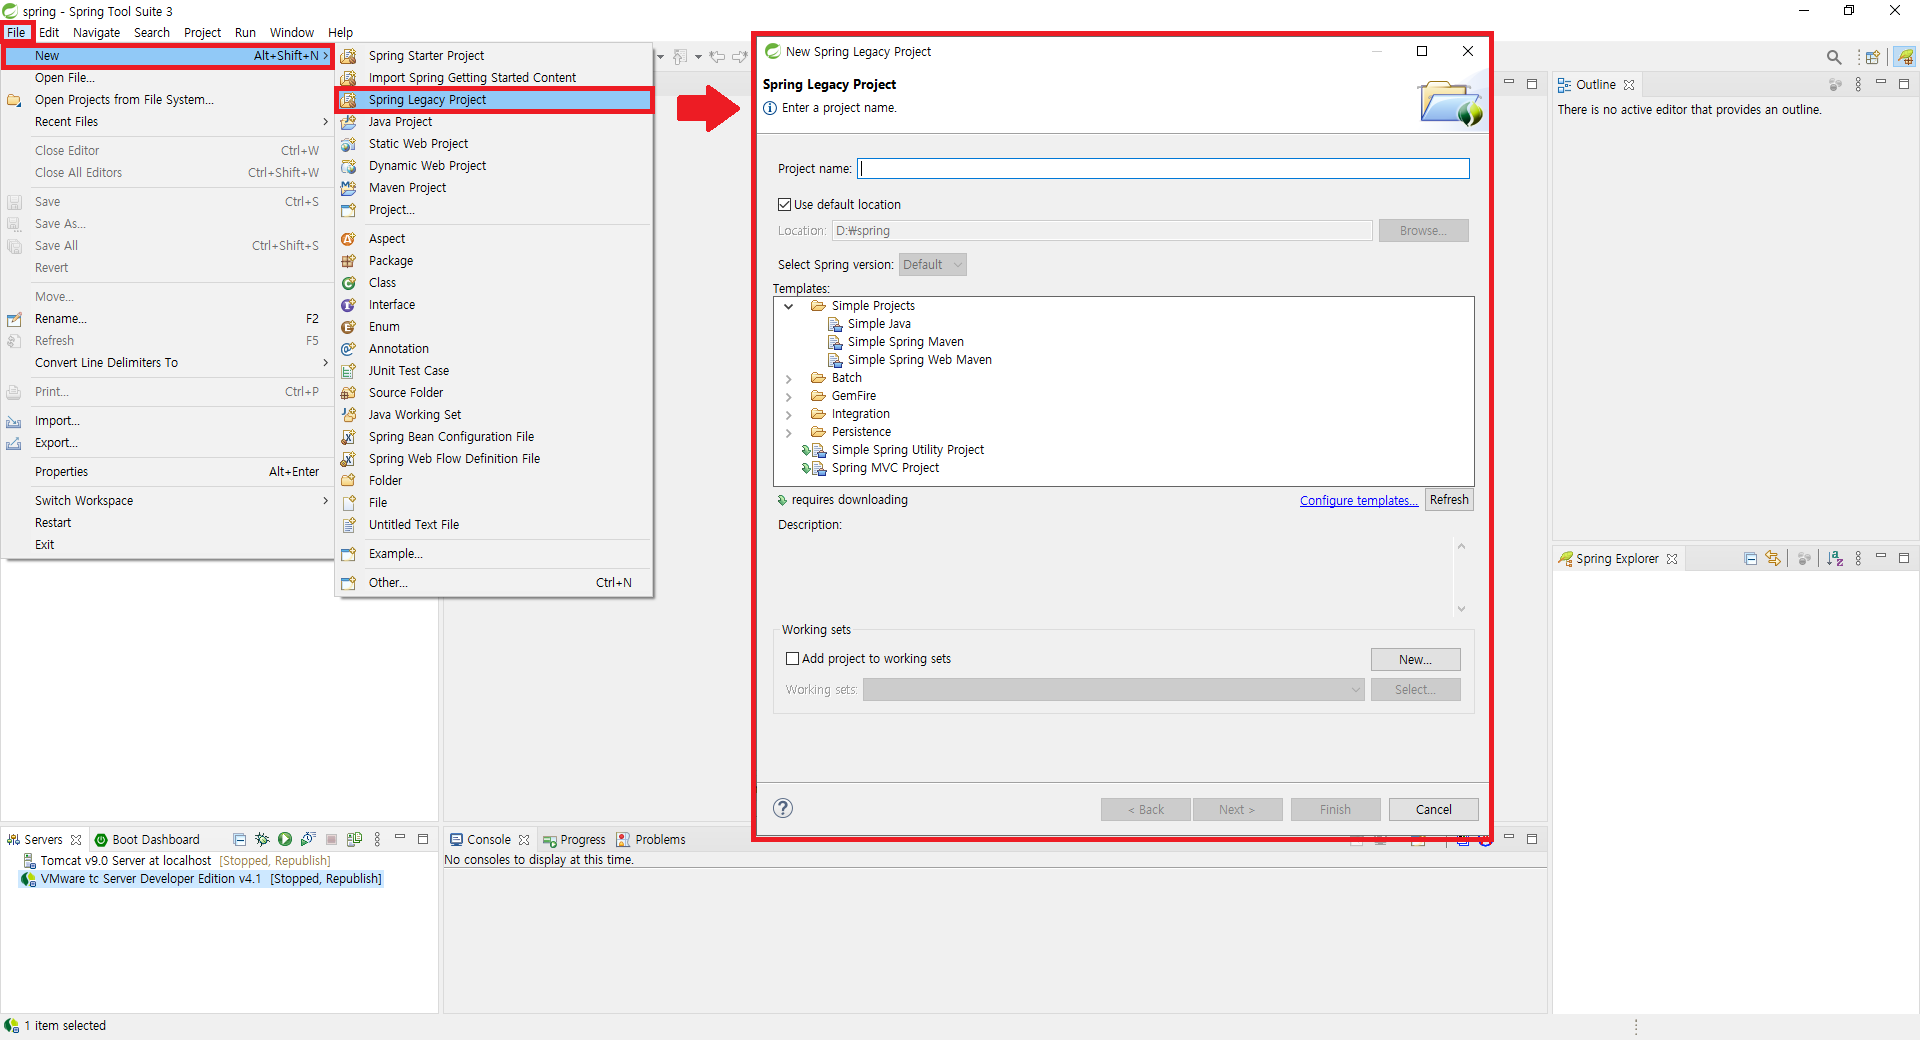The image size is (1920, 1040).
Task: Expand the Persistence template folder
Action: coord(789,433)
